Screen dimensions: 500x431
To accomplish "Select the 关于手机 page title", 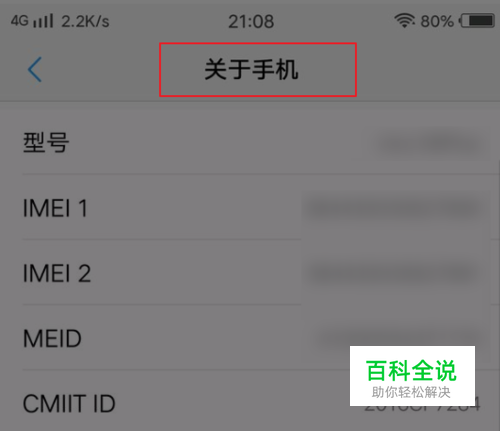I will pos(251,70).
